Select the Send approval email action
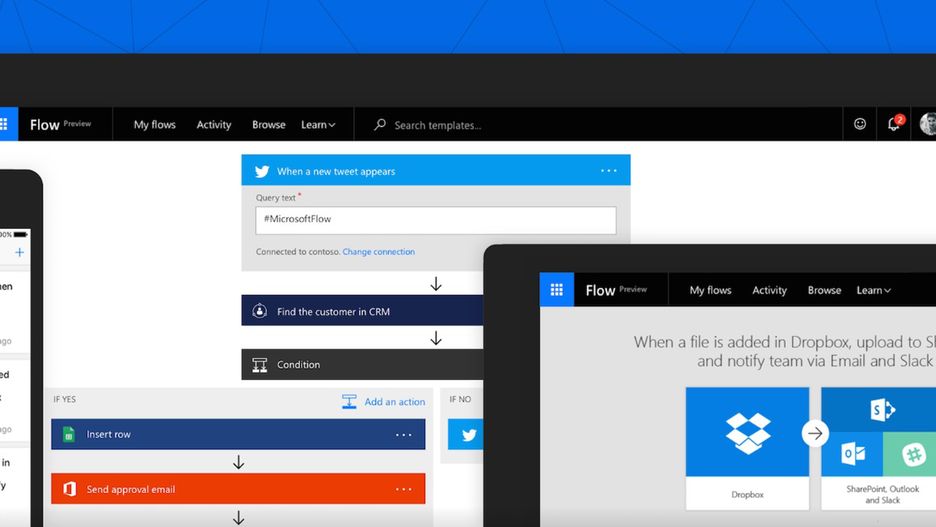This screenshot has width=936, height=527. click(x=238, y=489)
